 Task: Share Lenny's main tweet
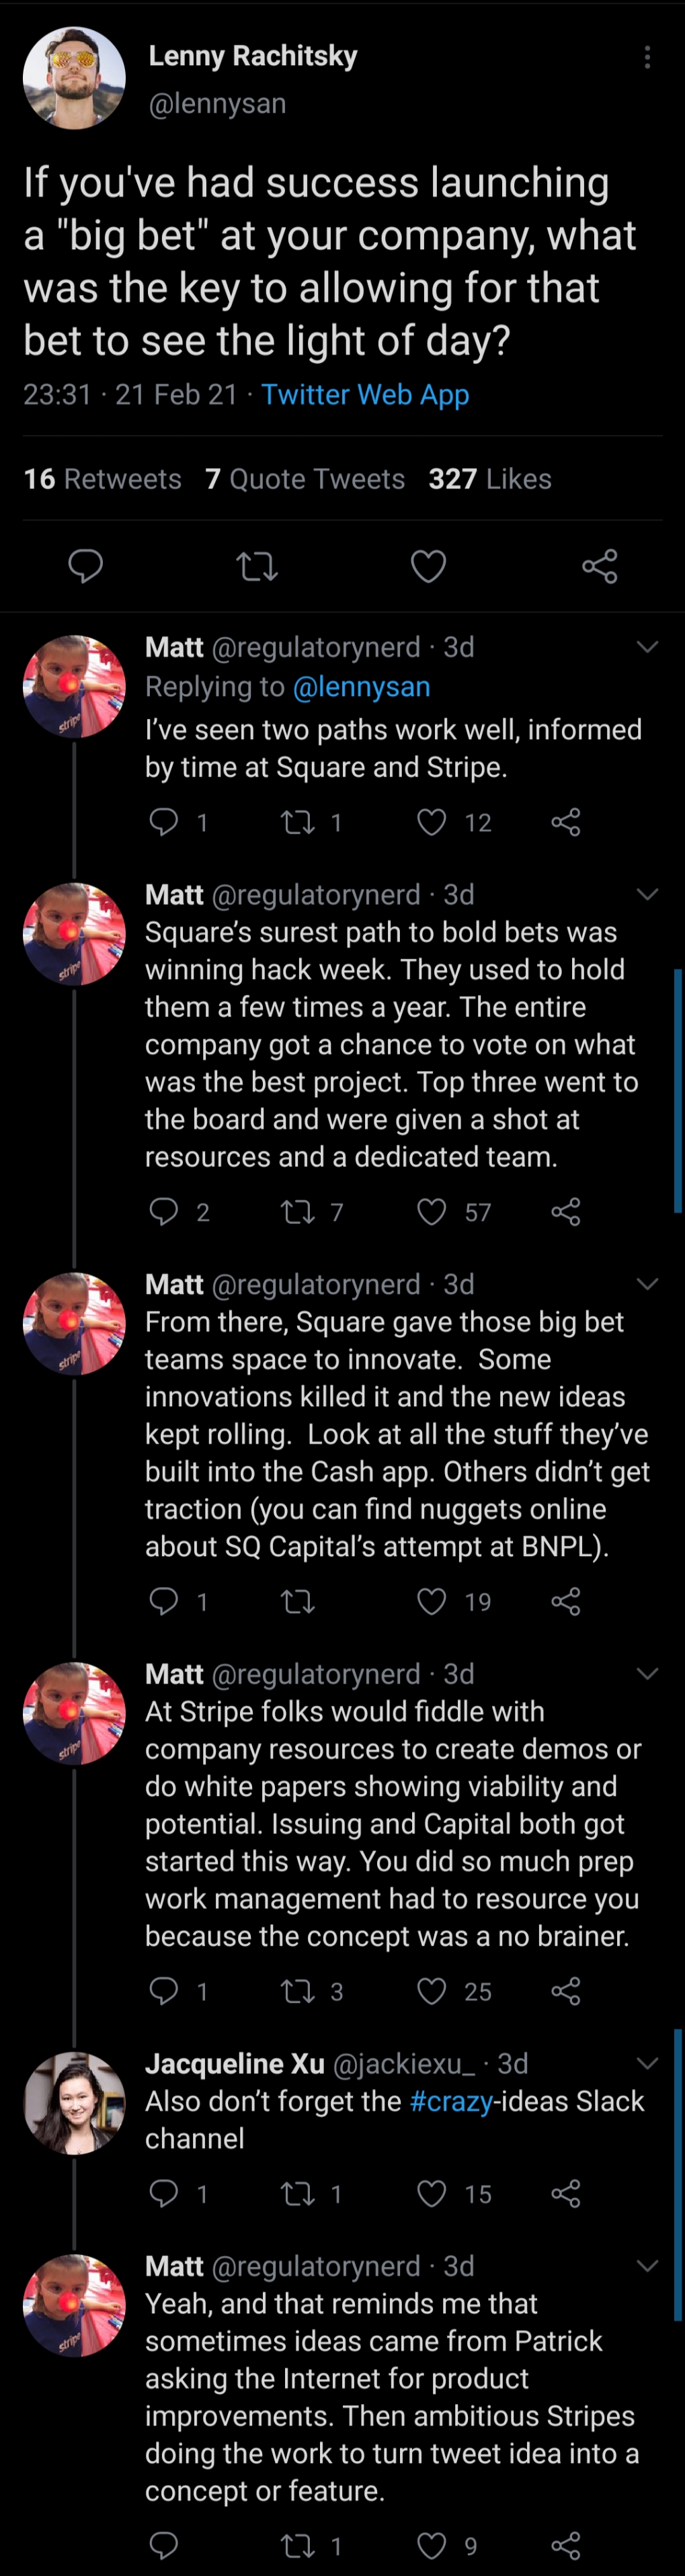[600, 566]
